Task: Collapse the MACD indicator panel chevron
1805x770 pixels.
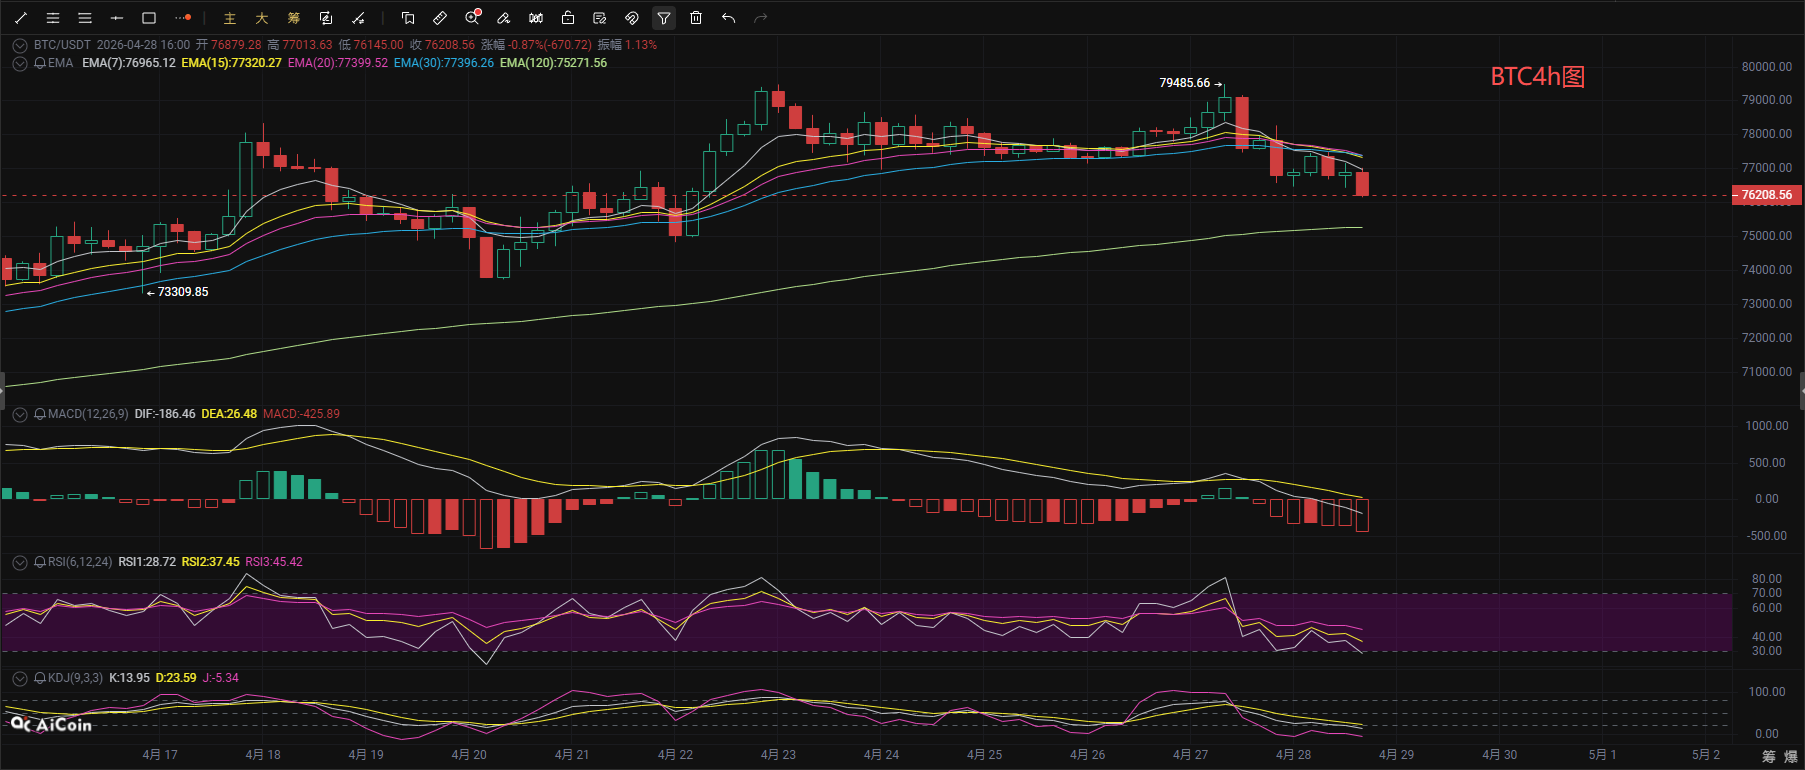Action: point(20,414)
